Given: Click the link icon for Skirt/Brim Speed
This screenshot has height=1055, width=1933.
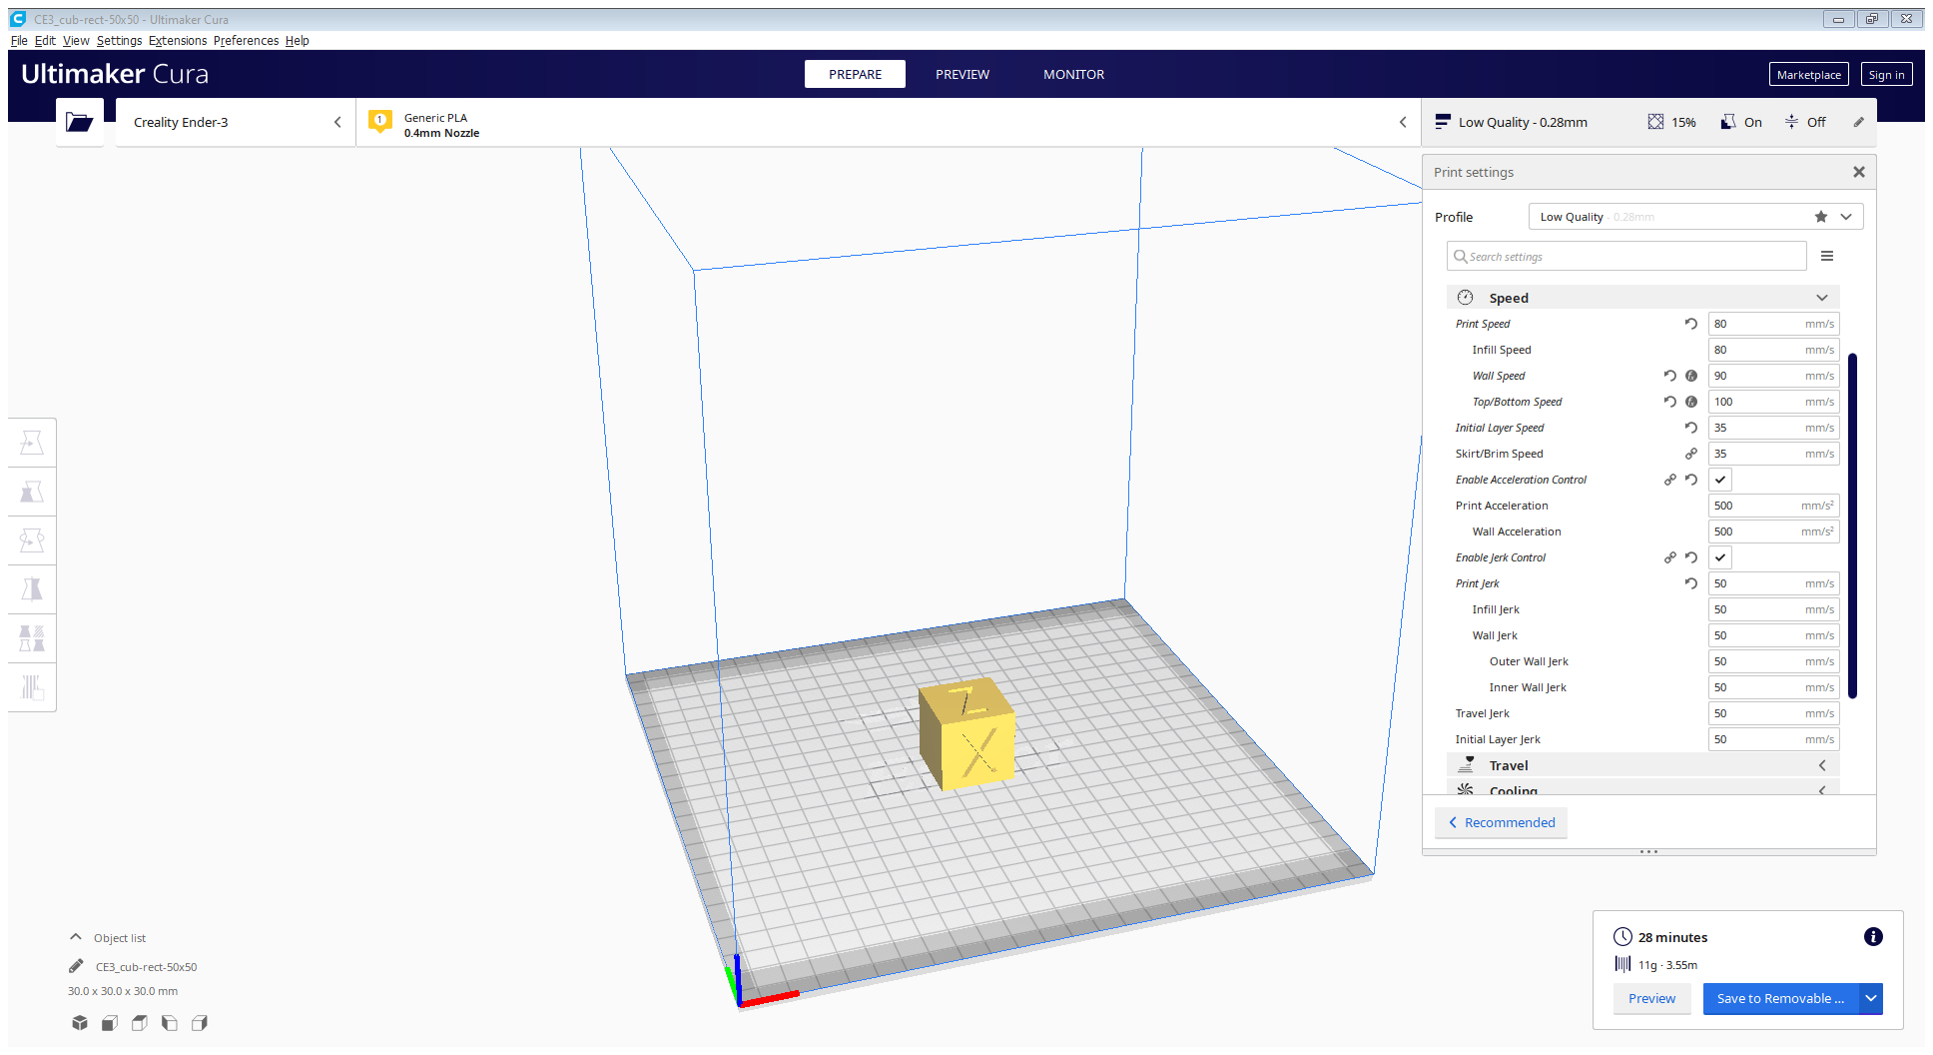Looking at the screenshot, I should pyautogui.click(x=1691, y=454).
